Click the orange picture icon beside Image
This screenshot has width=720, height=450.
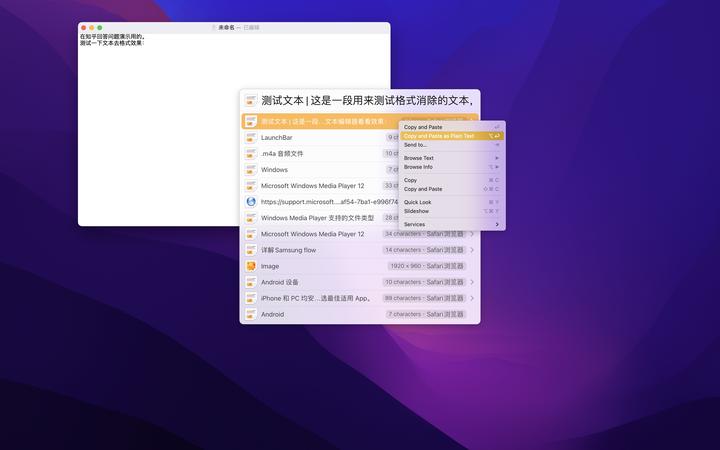pos(251,266)
